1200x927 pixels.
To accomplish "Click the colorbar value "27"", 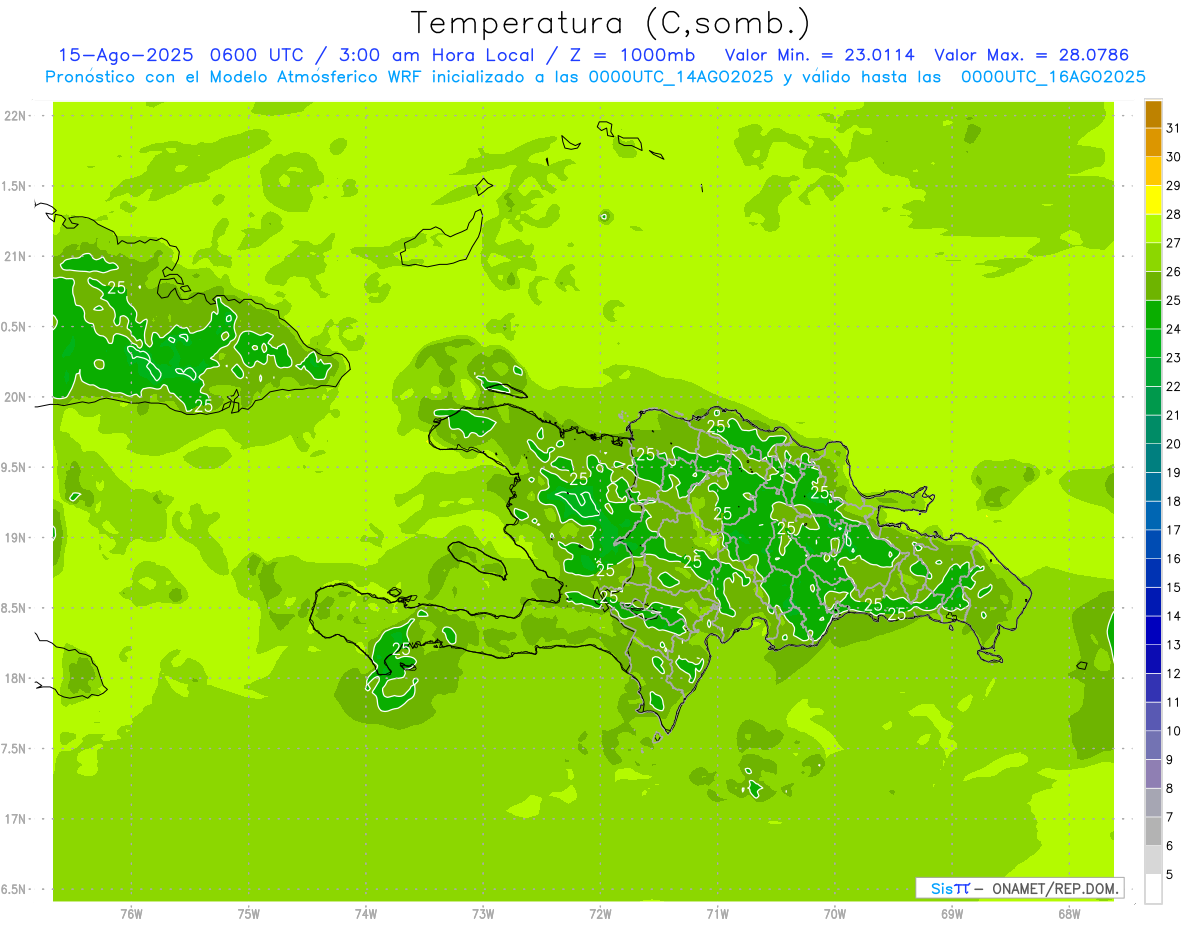I will coord(1173,243).
